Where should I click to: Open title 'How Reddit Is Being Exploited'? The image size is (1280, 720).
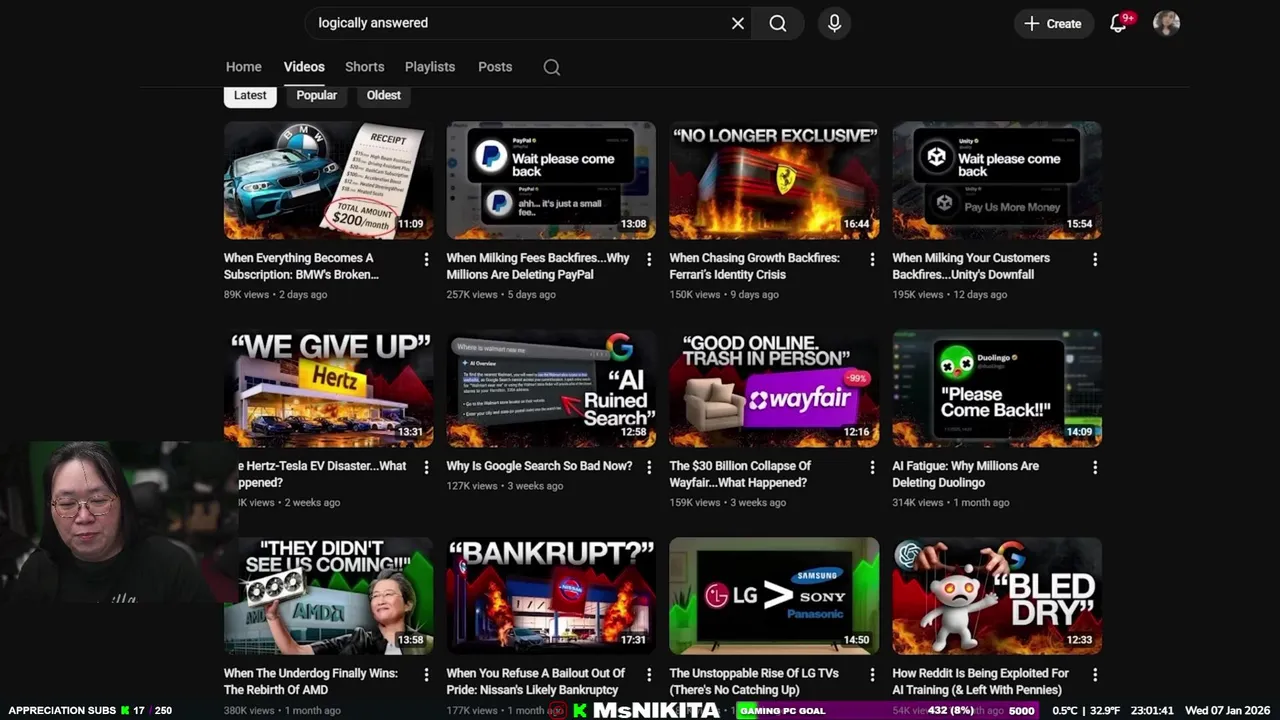pos(981,682)
